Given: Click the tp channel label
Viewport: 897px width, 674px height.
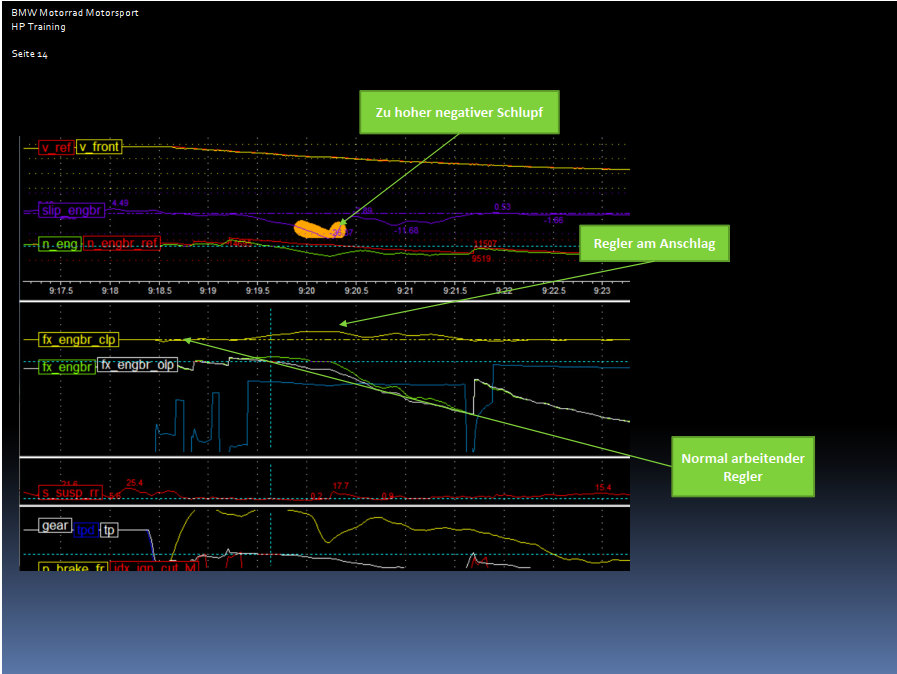Looking at the screenshot, I should 109,530.
